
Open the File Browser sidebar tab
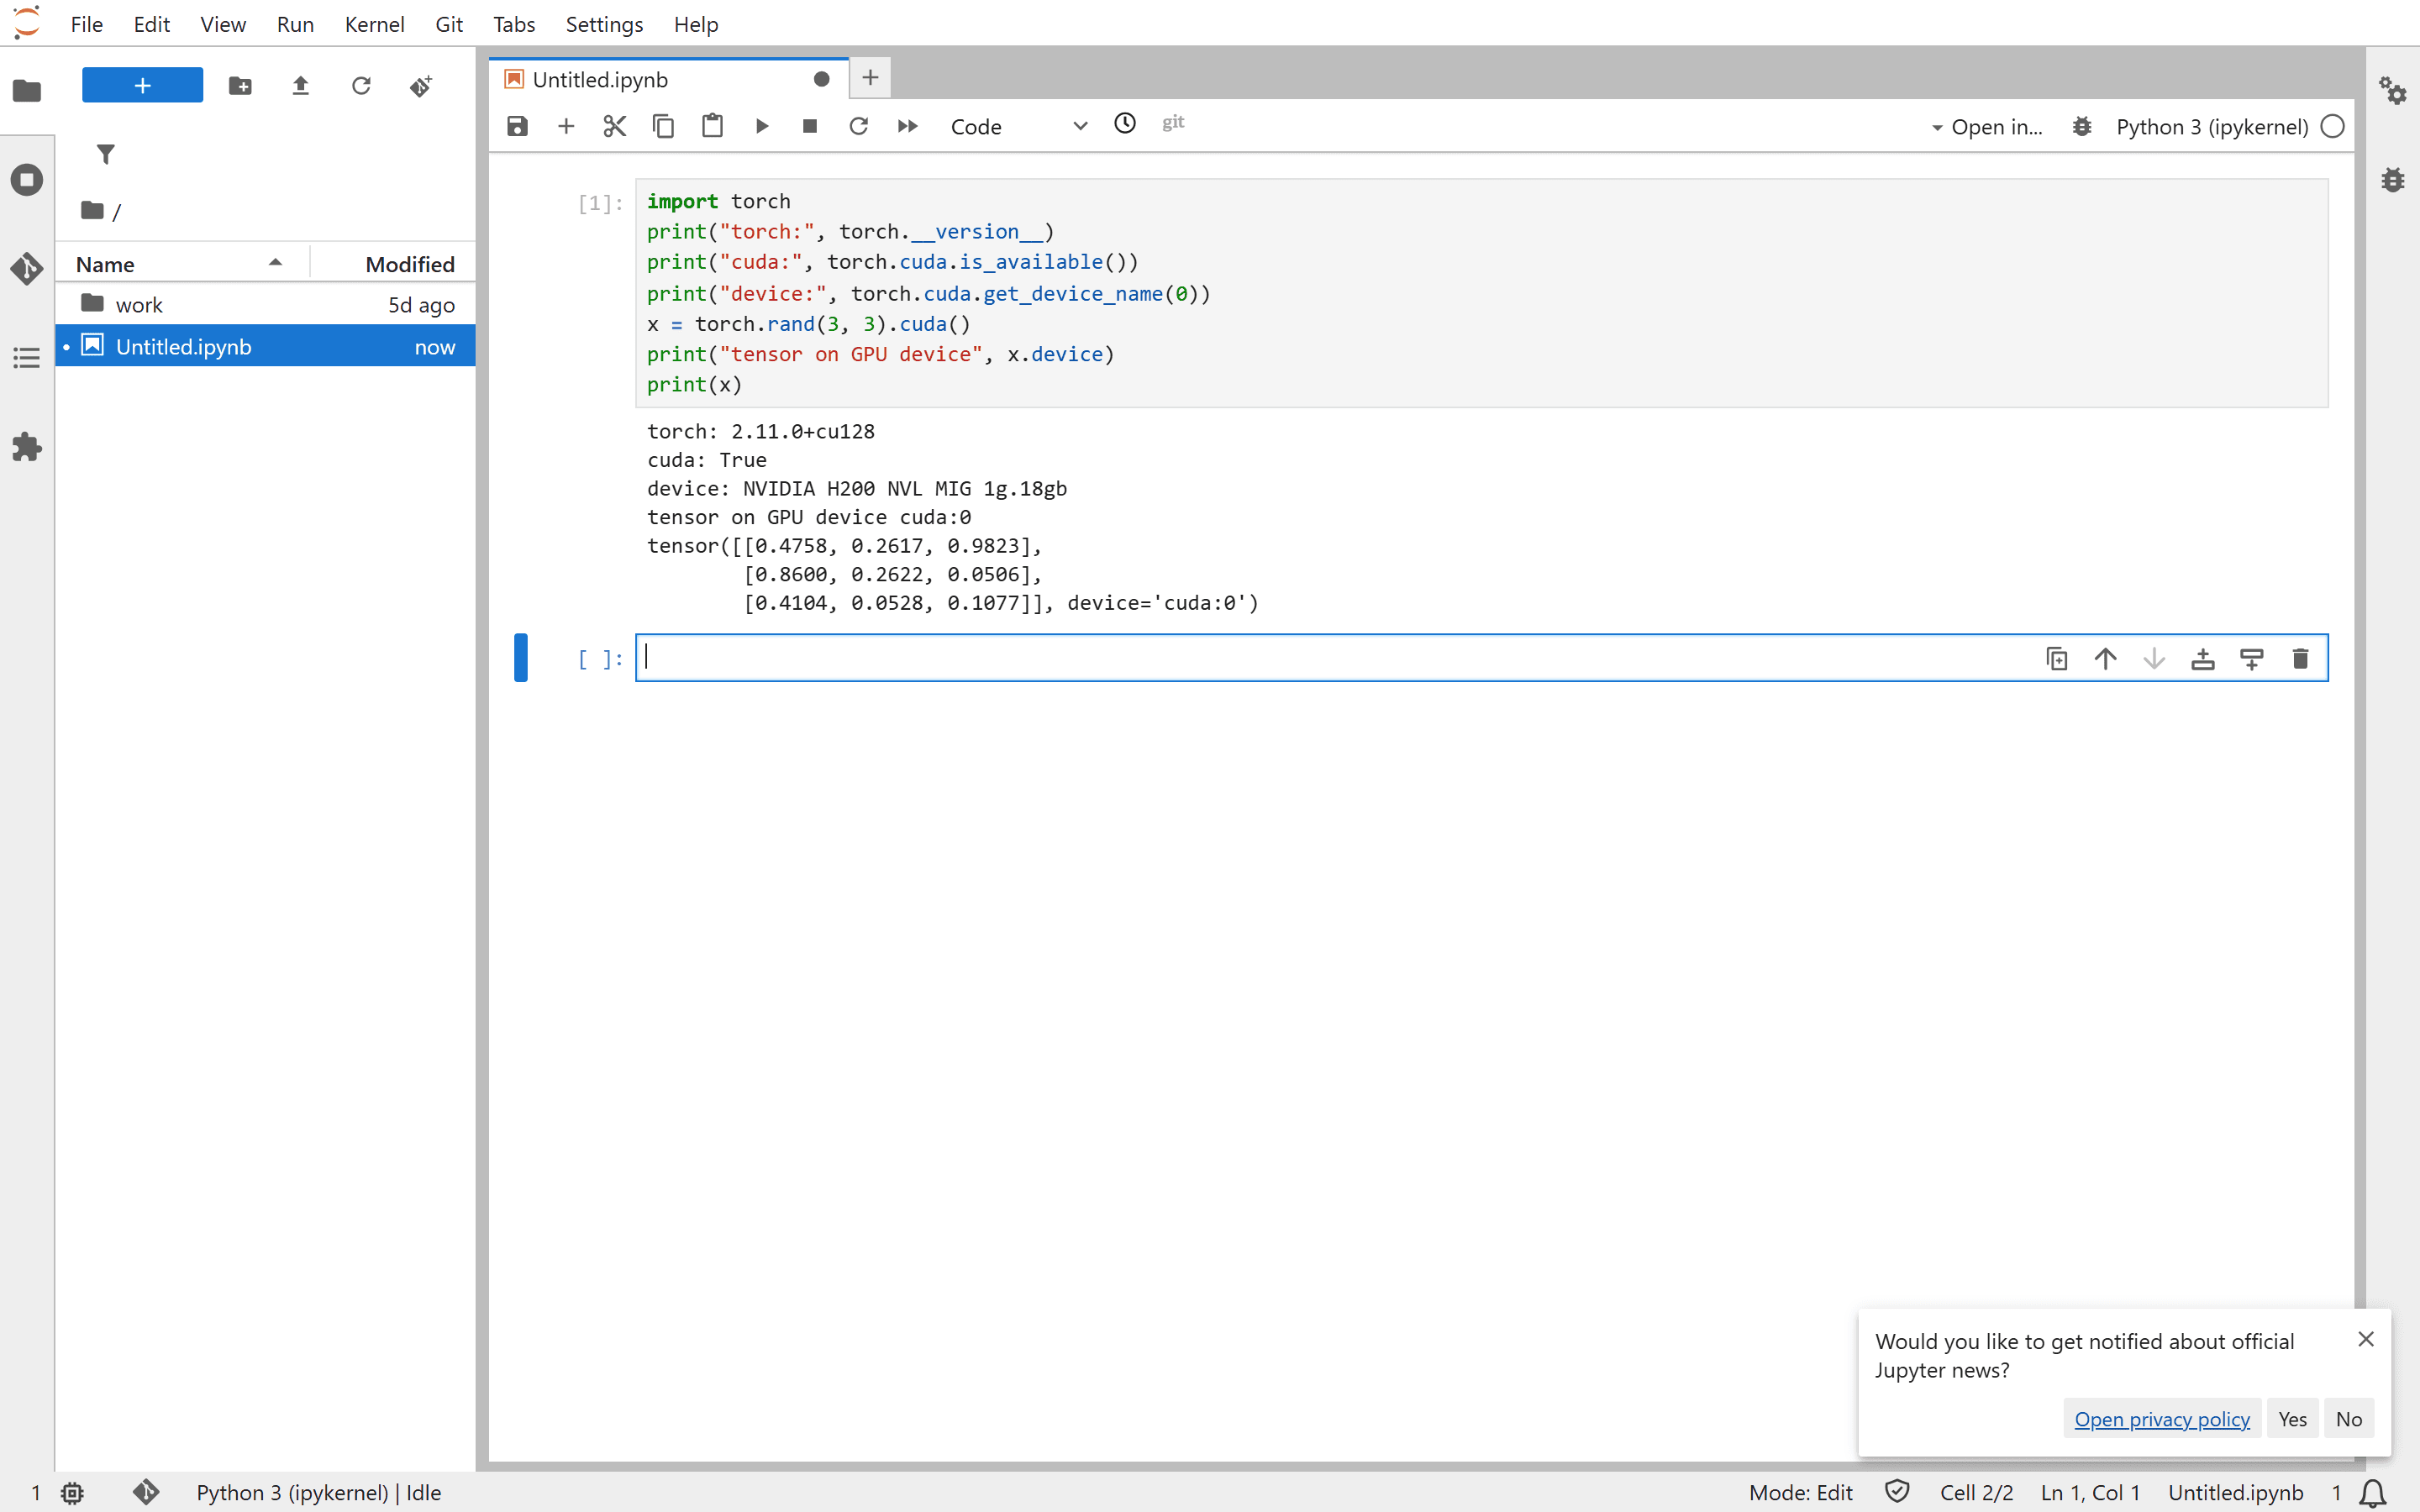point(27,91)
